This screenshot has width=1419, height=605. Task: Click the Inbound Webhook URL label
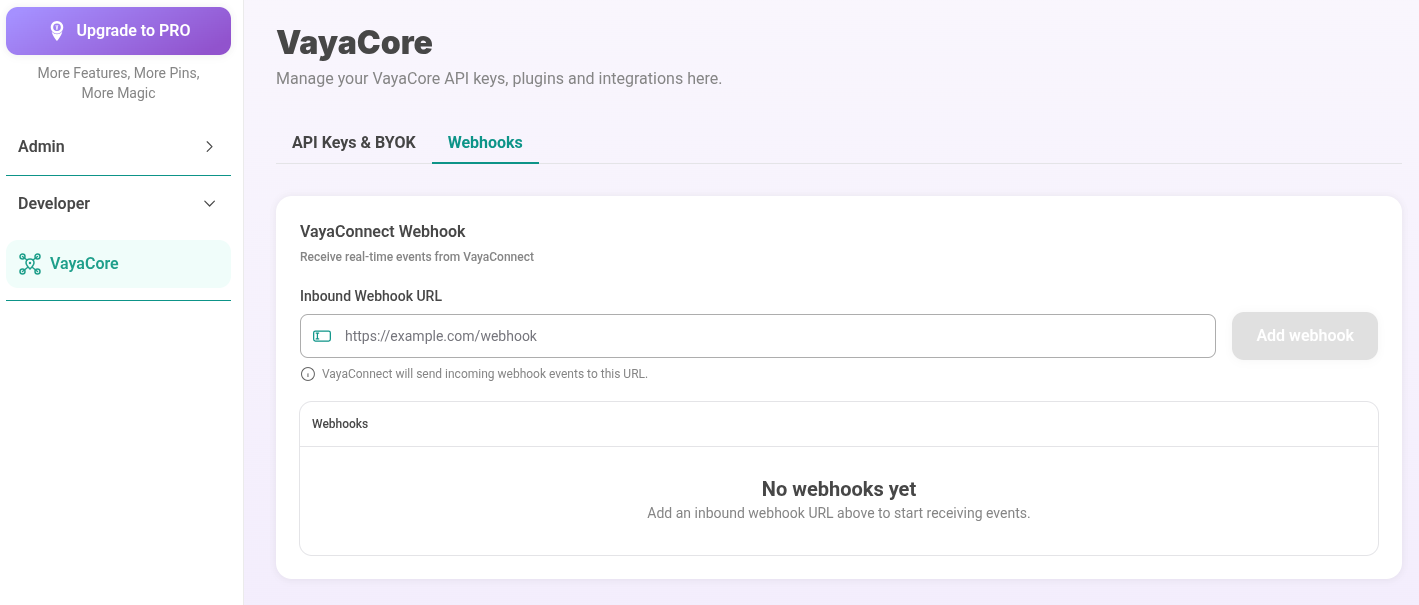[371, 296]
